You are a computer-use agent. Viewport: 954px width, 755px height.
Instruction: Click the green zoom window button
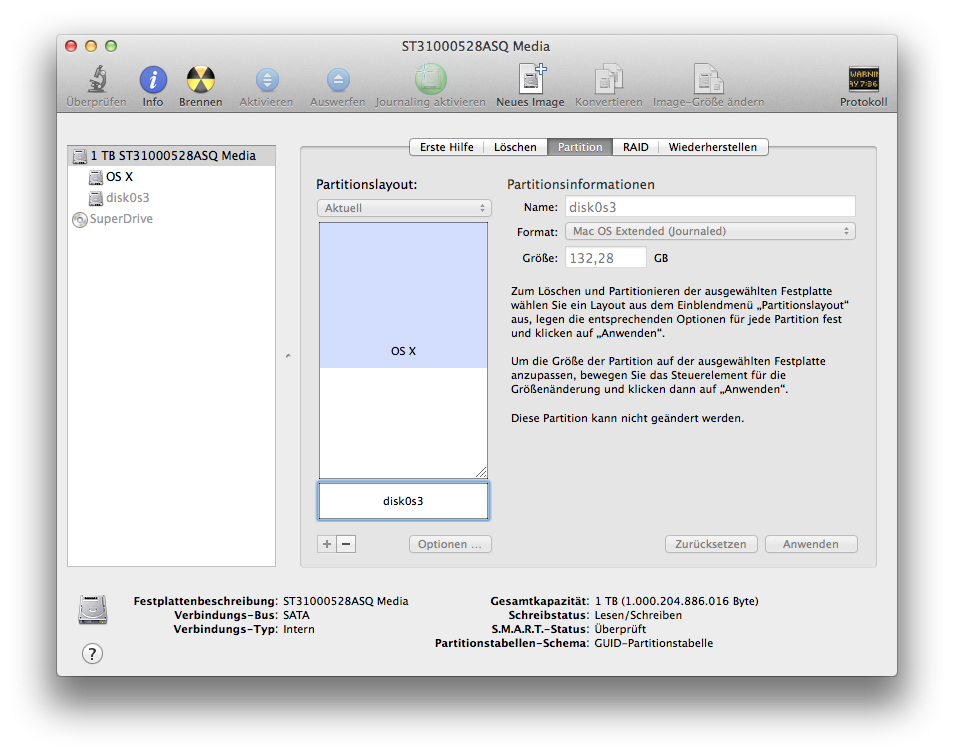click(111, 46)
